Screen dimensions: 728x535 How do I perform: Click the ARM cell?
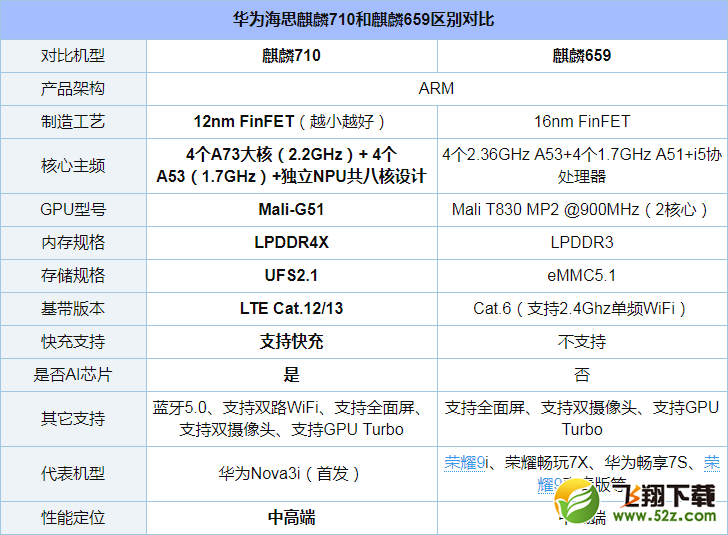pyautogui.click(x=436, y=89)
